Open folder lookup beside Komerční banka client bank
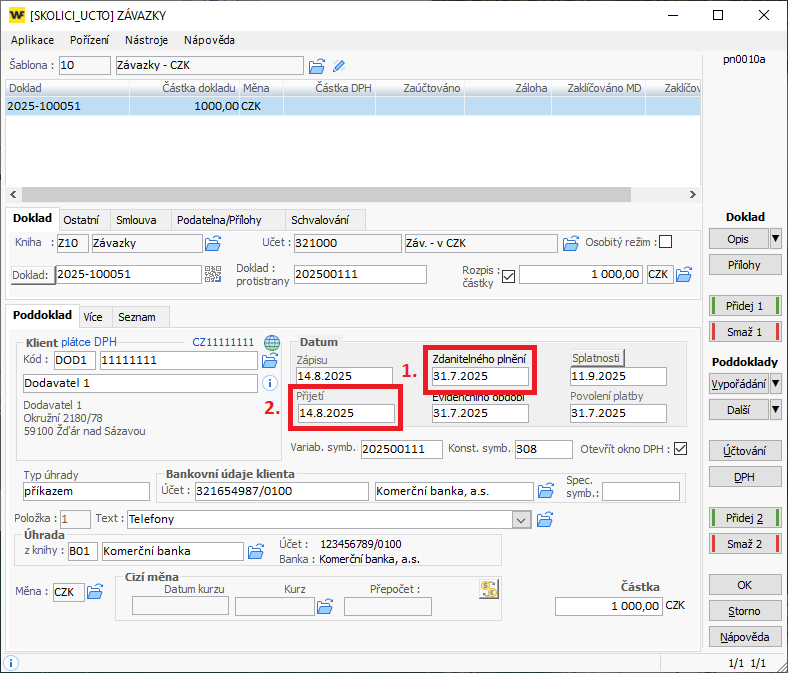 tap(546, 491)
